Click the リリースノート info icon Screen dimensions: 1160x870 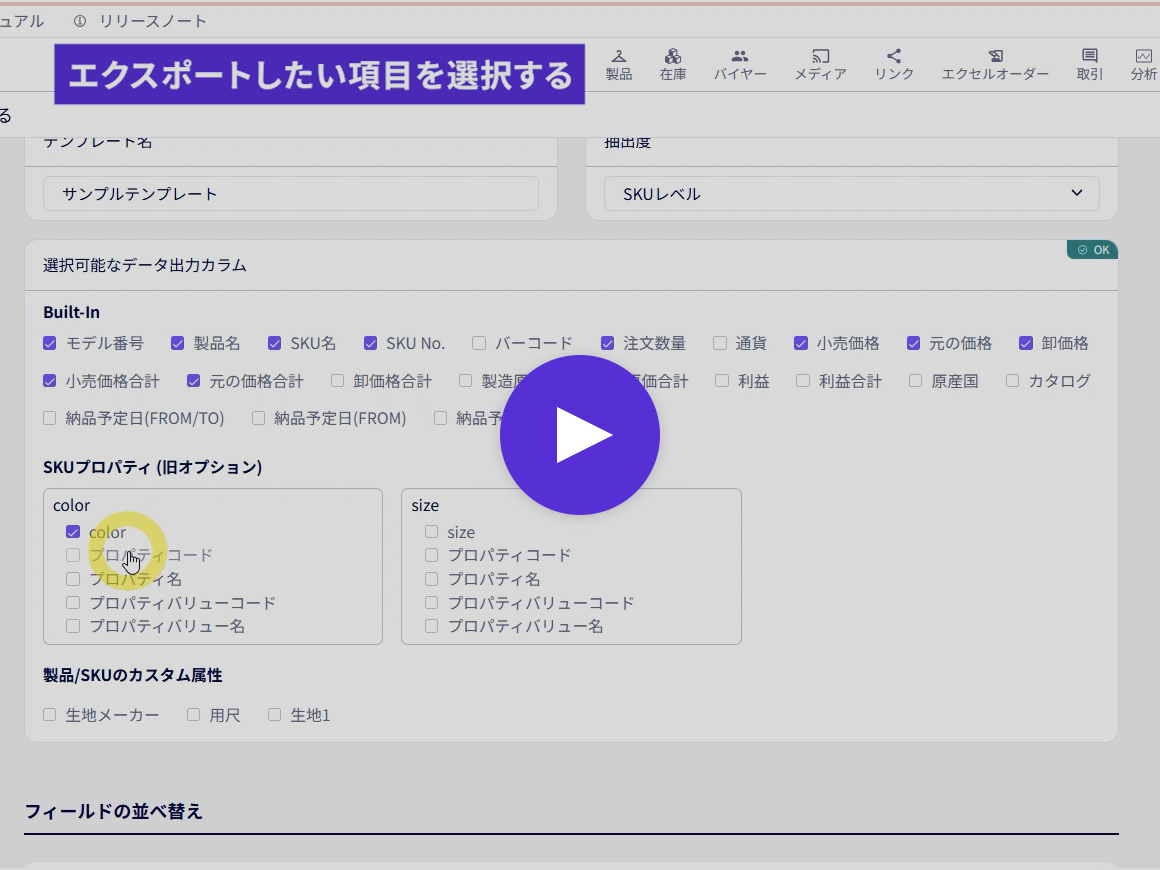pyautogui.click(x=80, y=21)
